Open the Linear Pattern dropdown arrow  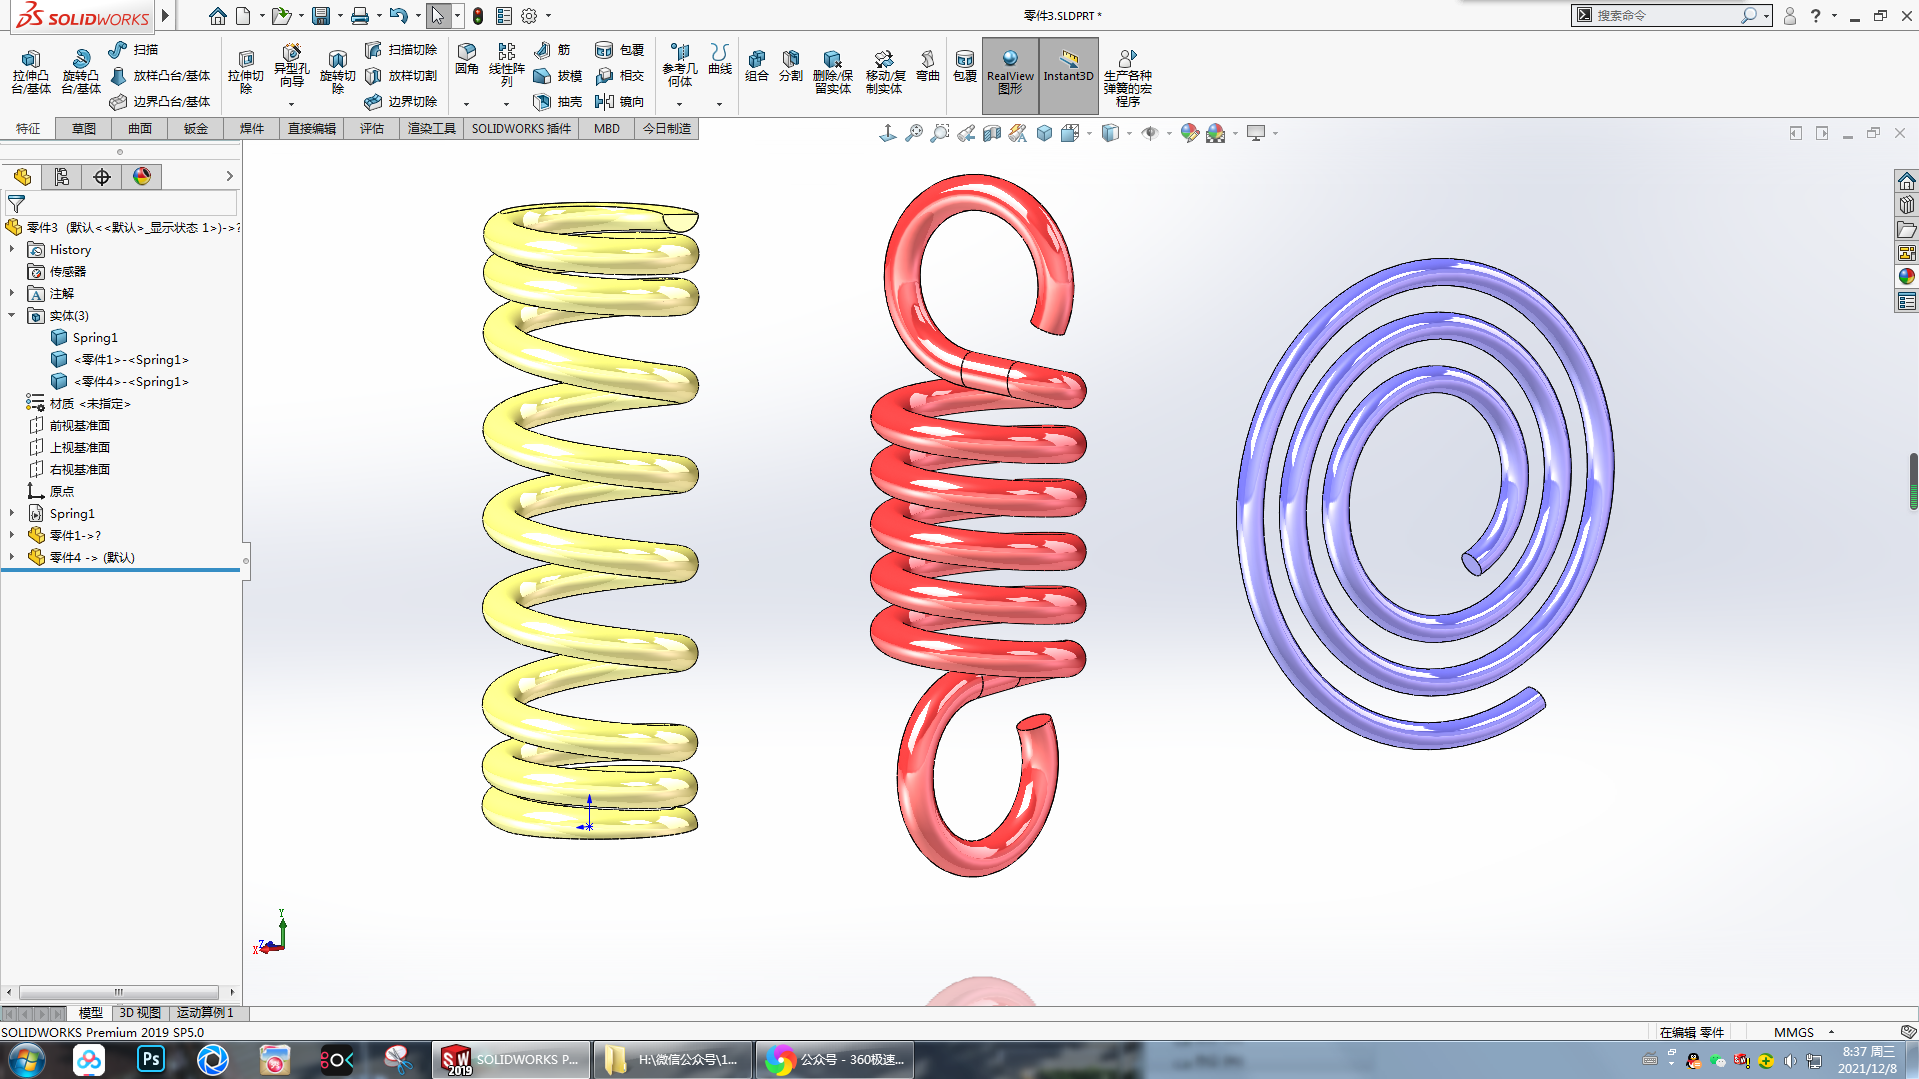506,104
